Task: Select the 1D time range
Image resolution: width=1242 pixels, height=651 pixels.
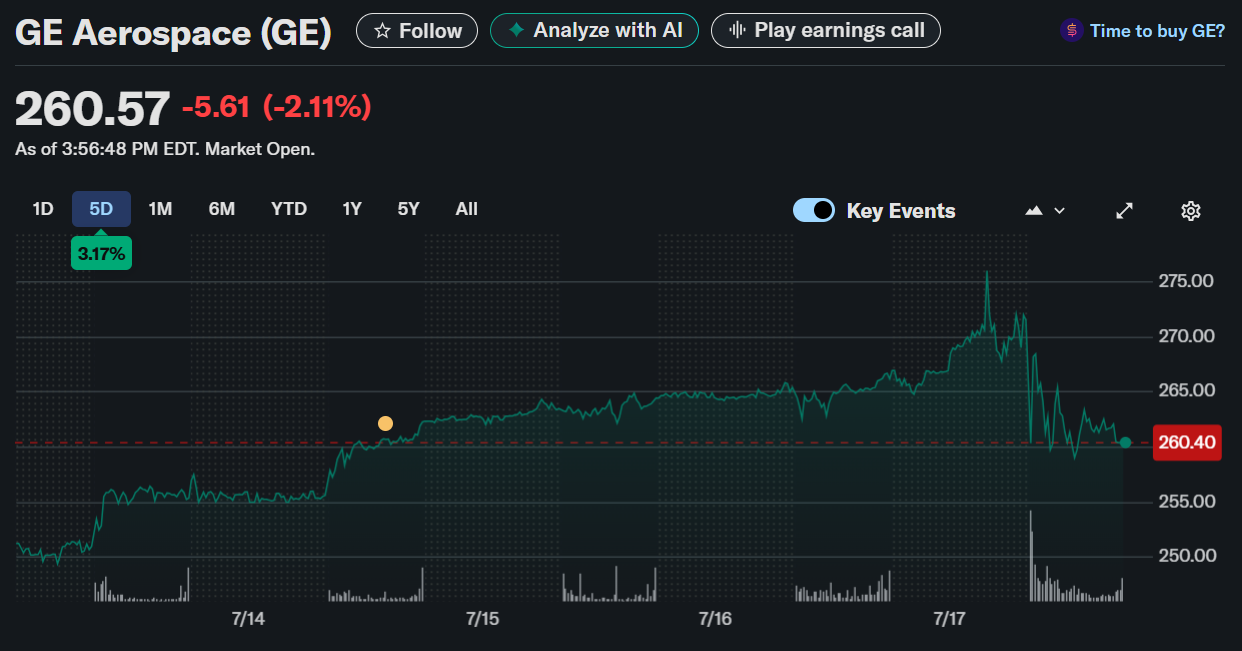Action: point(42,209)
